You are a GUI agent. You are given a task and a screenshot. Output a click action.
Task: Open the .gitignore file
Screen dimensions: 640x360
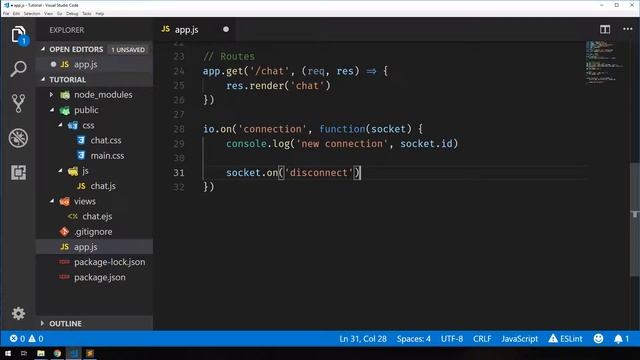click(x=93, y=231)
